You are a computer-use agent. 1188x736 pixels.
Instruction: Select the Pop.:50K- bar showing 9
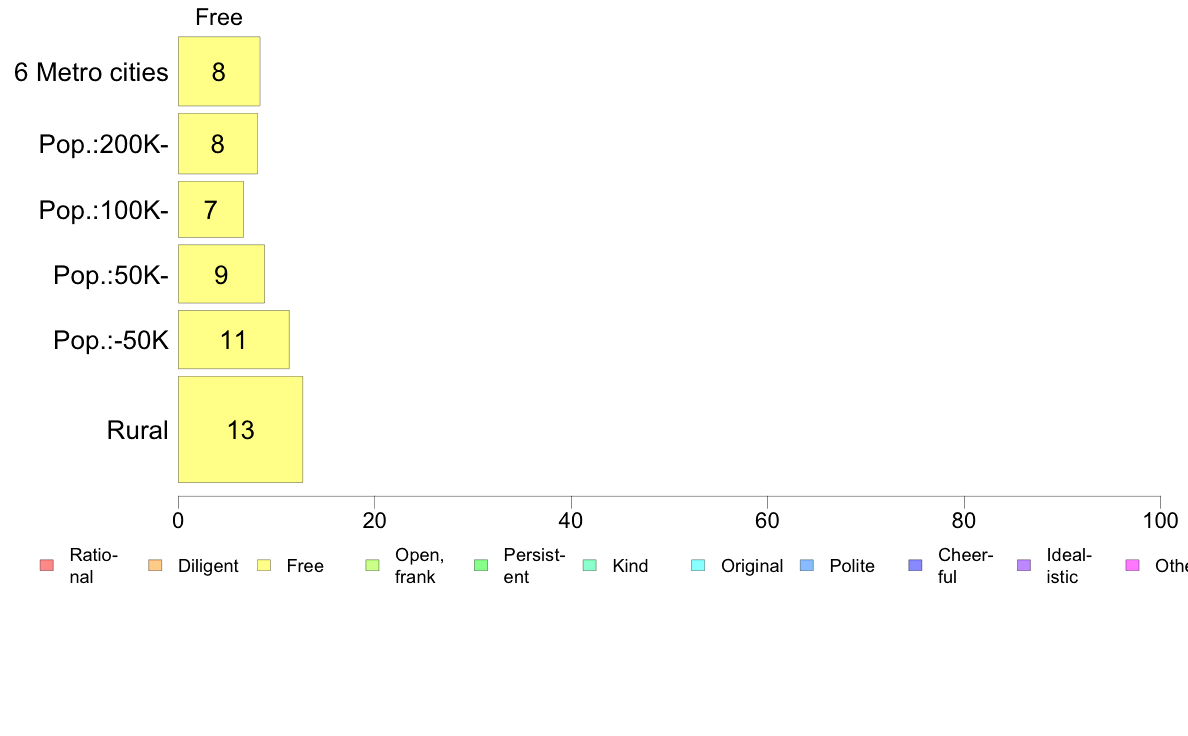point(221,274)
